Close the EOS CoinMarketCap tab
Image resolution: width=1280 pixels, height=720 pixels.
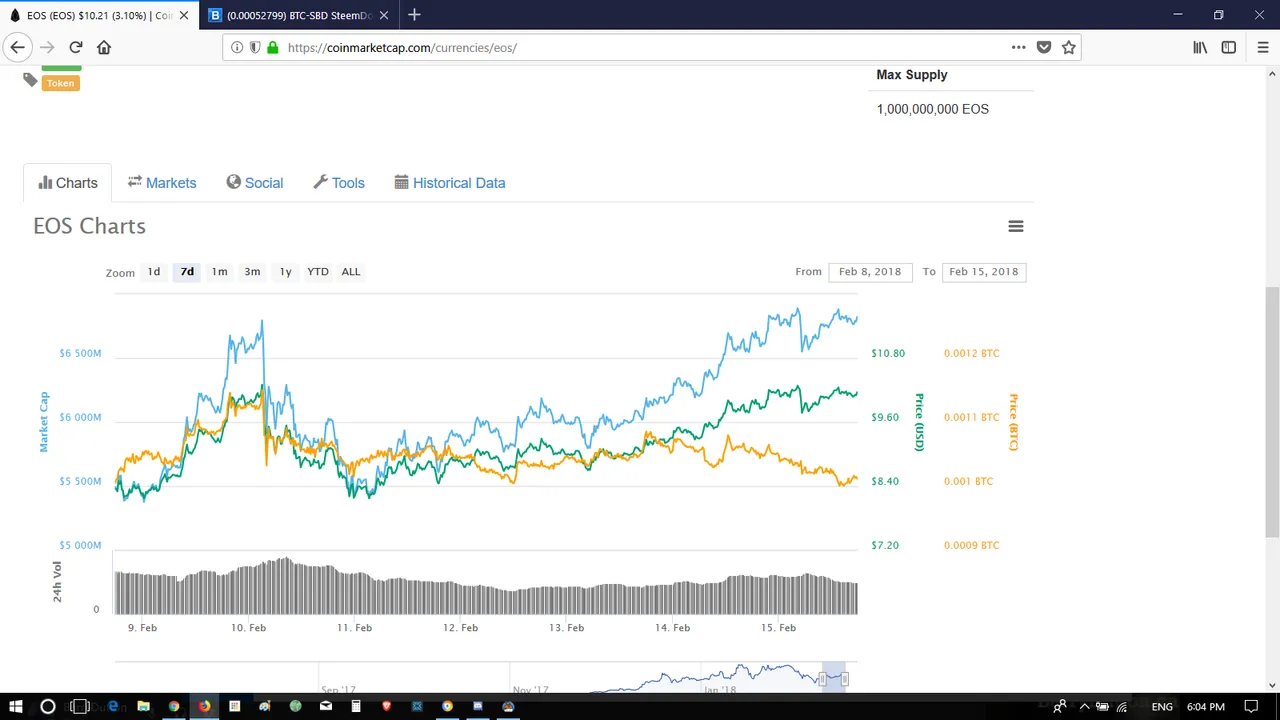184,15
